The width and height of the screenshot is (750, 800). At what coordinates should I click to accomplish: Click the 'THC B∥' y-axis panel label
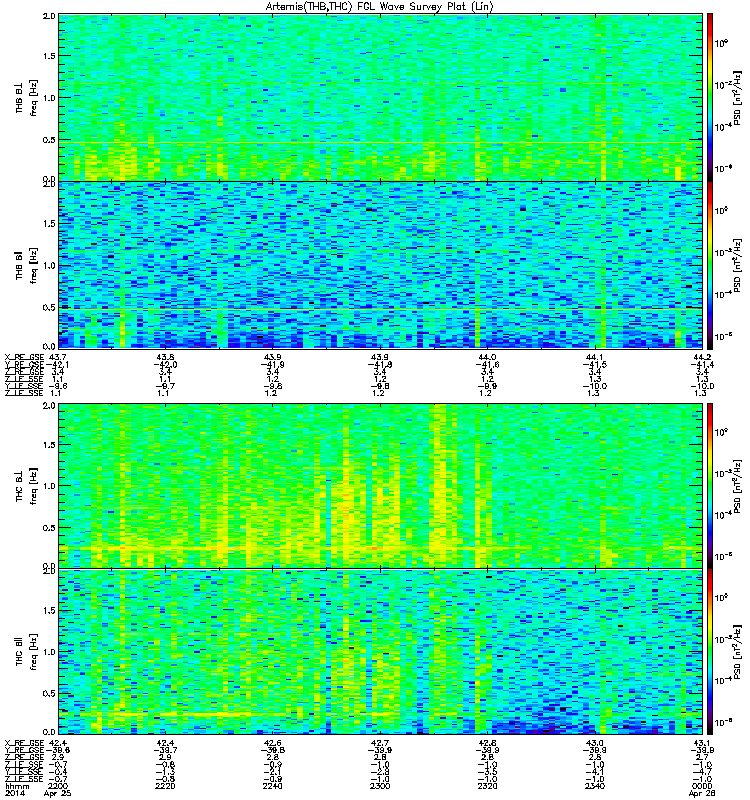(x=19, y=652)
